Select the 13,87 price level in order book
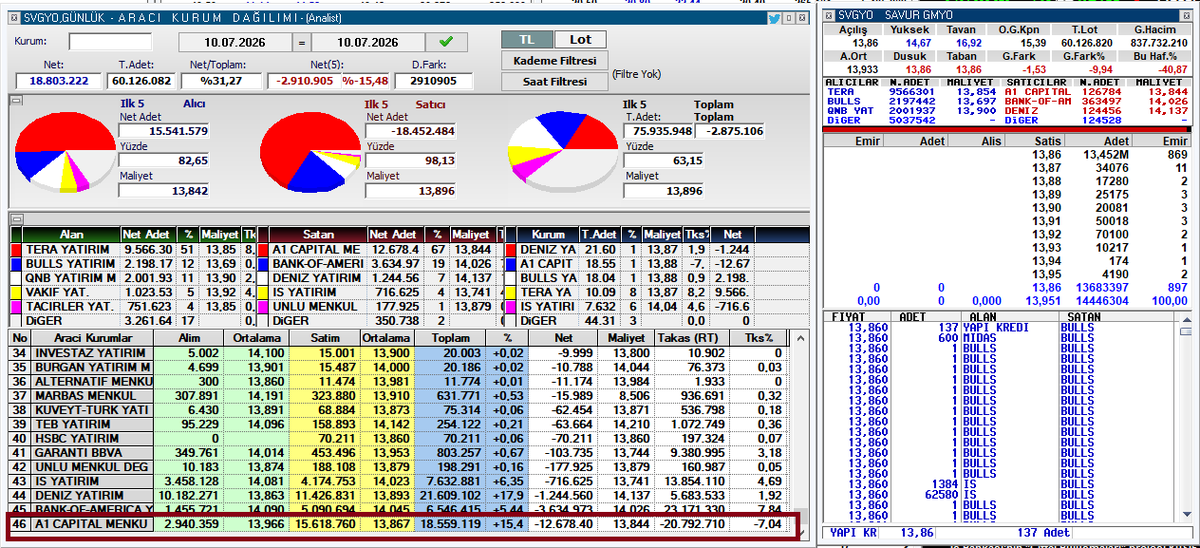1200x548 pixels. click(1007, 168)
